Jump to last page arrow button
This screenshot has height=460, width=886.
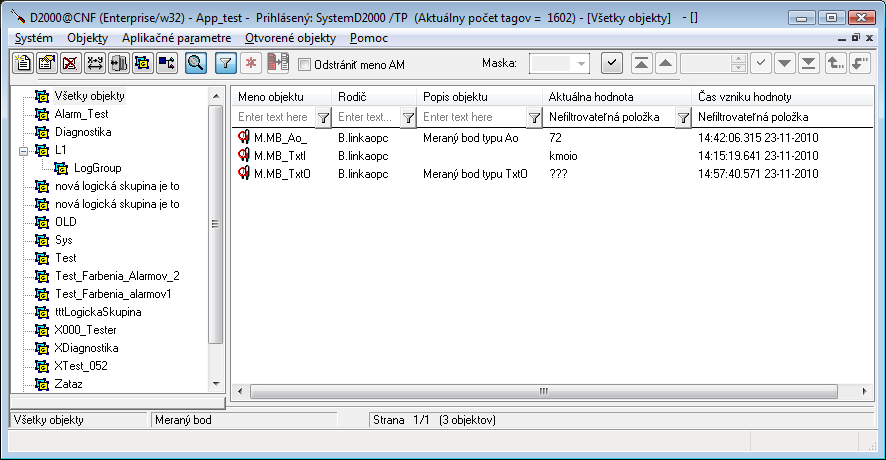pyautogui.click(x=808, y=63)
